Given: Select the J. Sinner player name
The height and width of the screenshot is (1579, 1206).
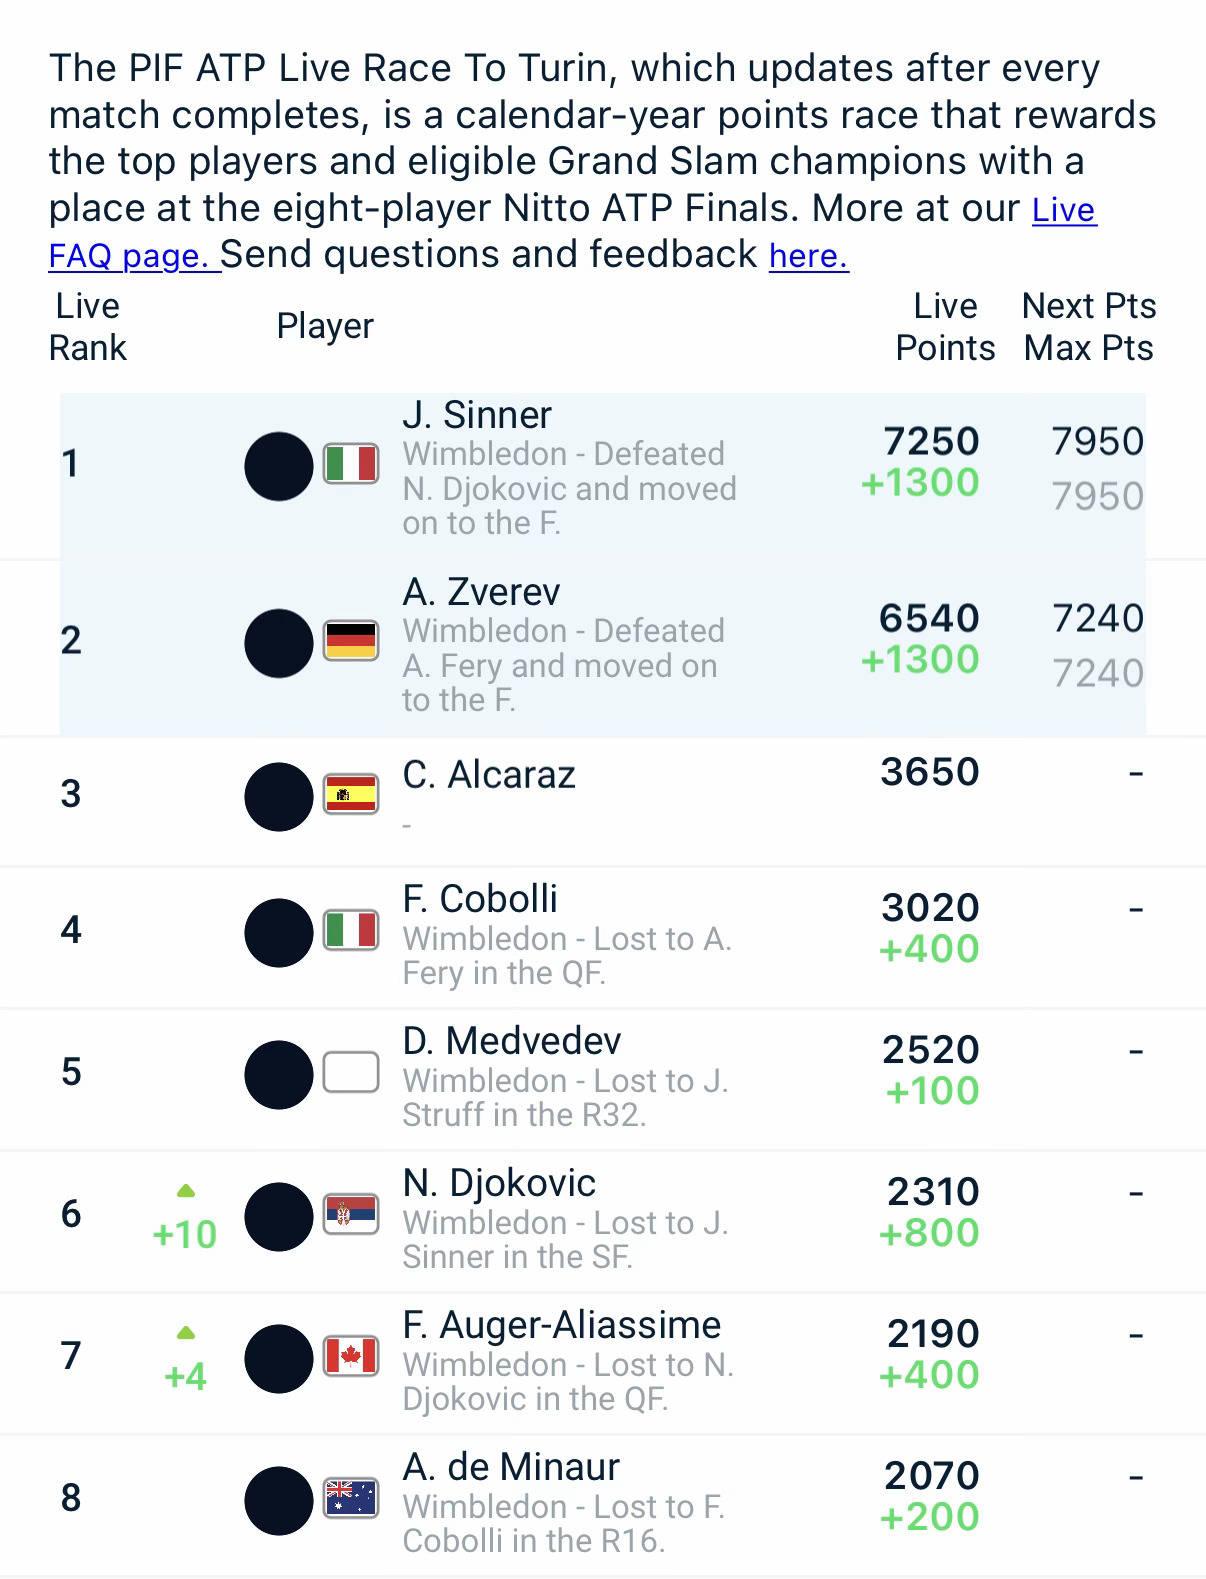Looking at the screenshot, I should click(x=477, y=415).
